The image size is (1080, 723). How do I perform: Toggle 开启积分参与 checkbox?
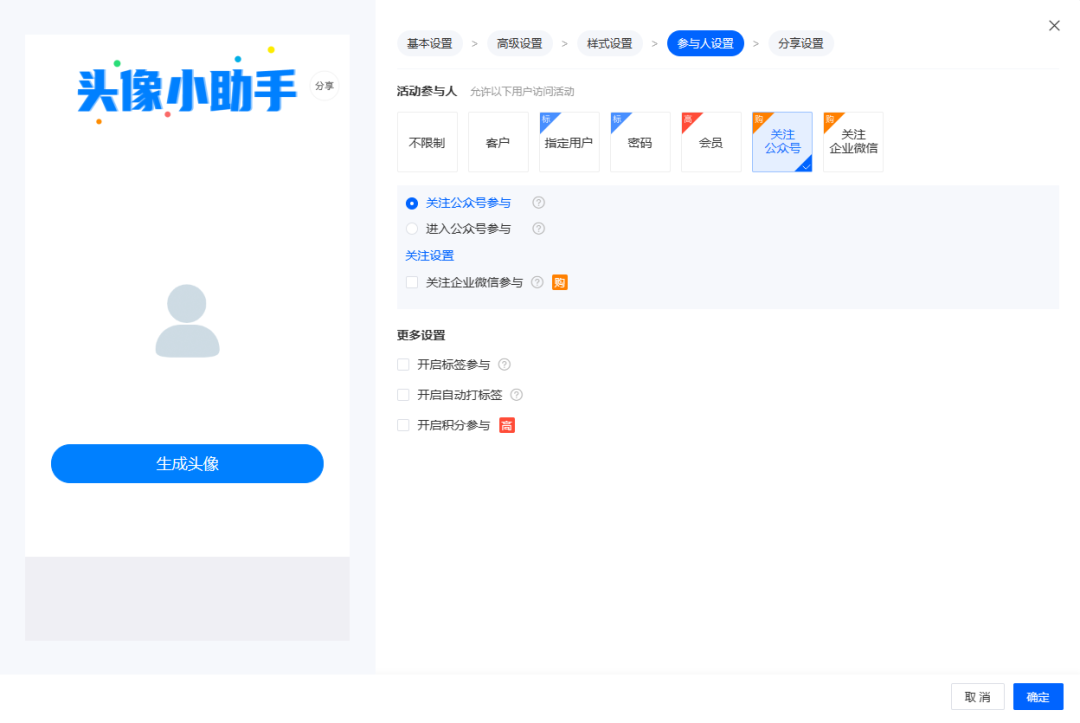(403, 425)
